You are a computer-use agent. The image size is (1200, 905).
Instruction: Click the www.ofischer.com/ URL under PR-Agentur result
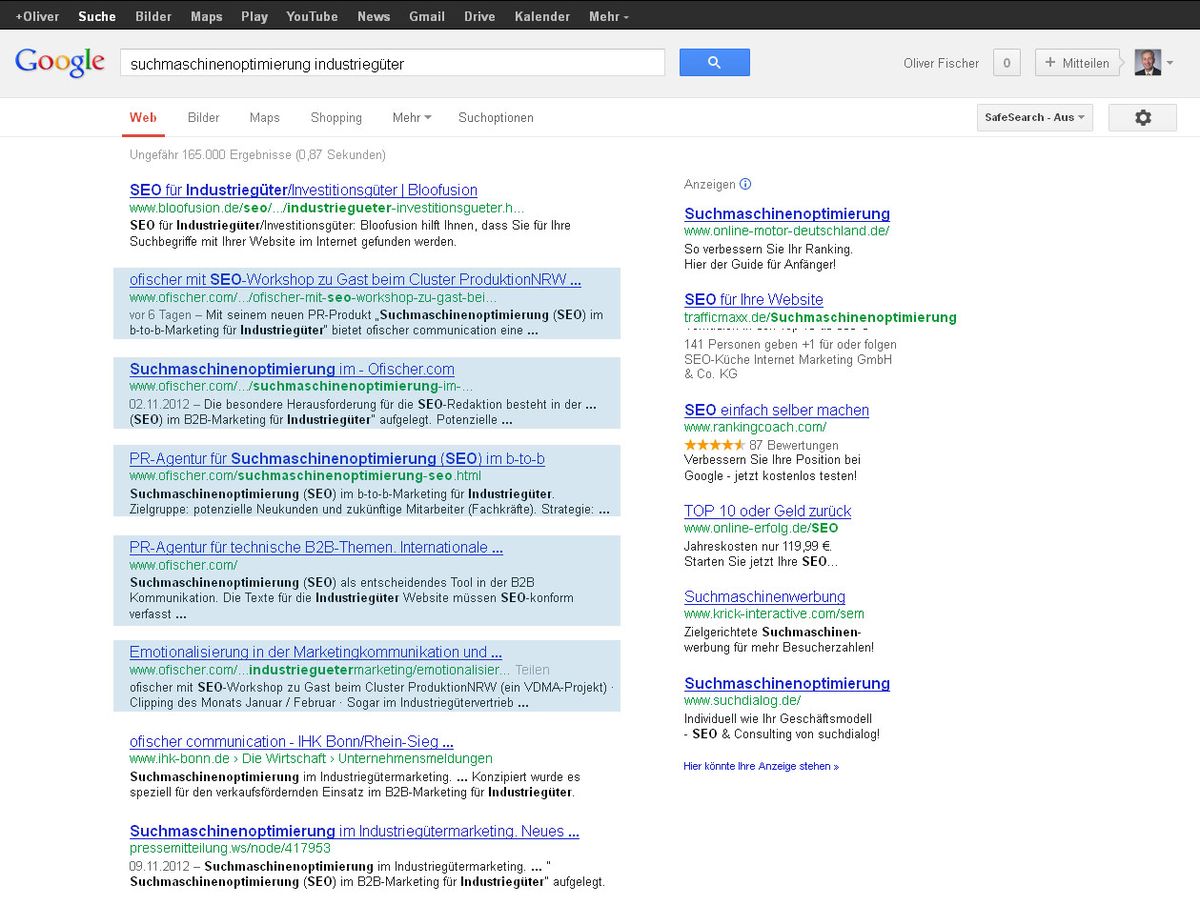pyautogui.click(x=183, y=565)
